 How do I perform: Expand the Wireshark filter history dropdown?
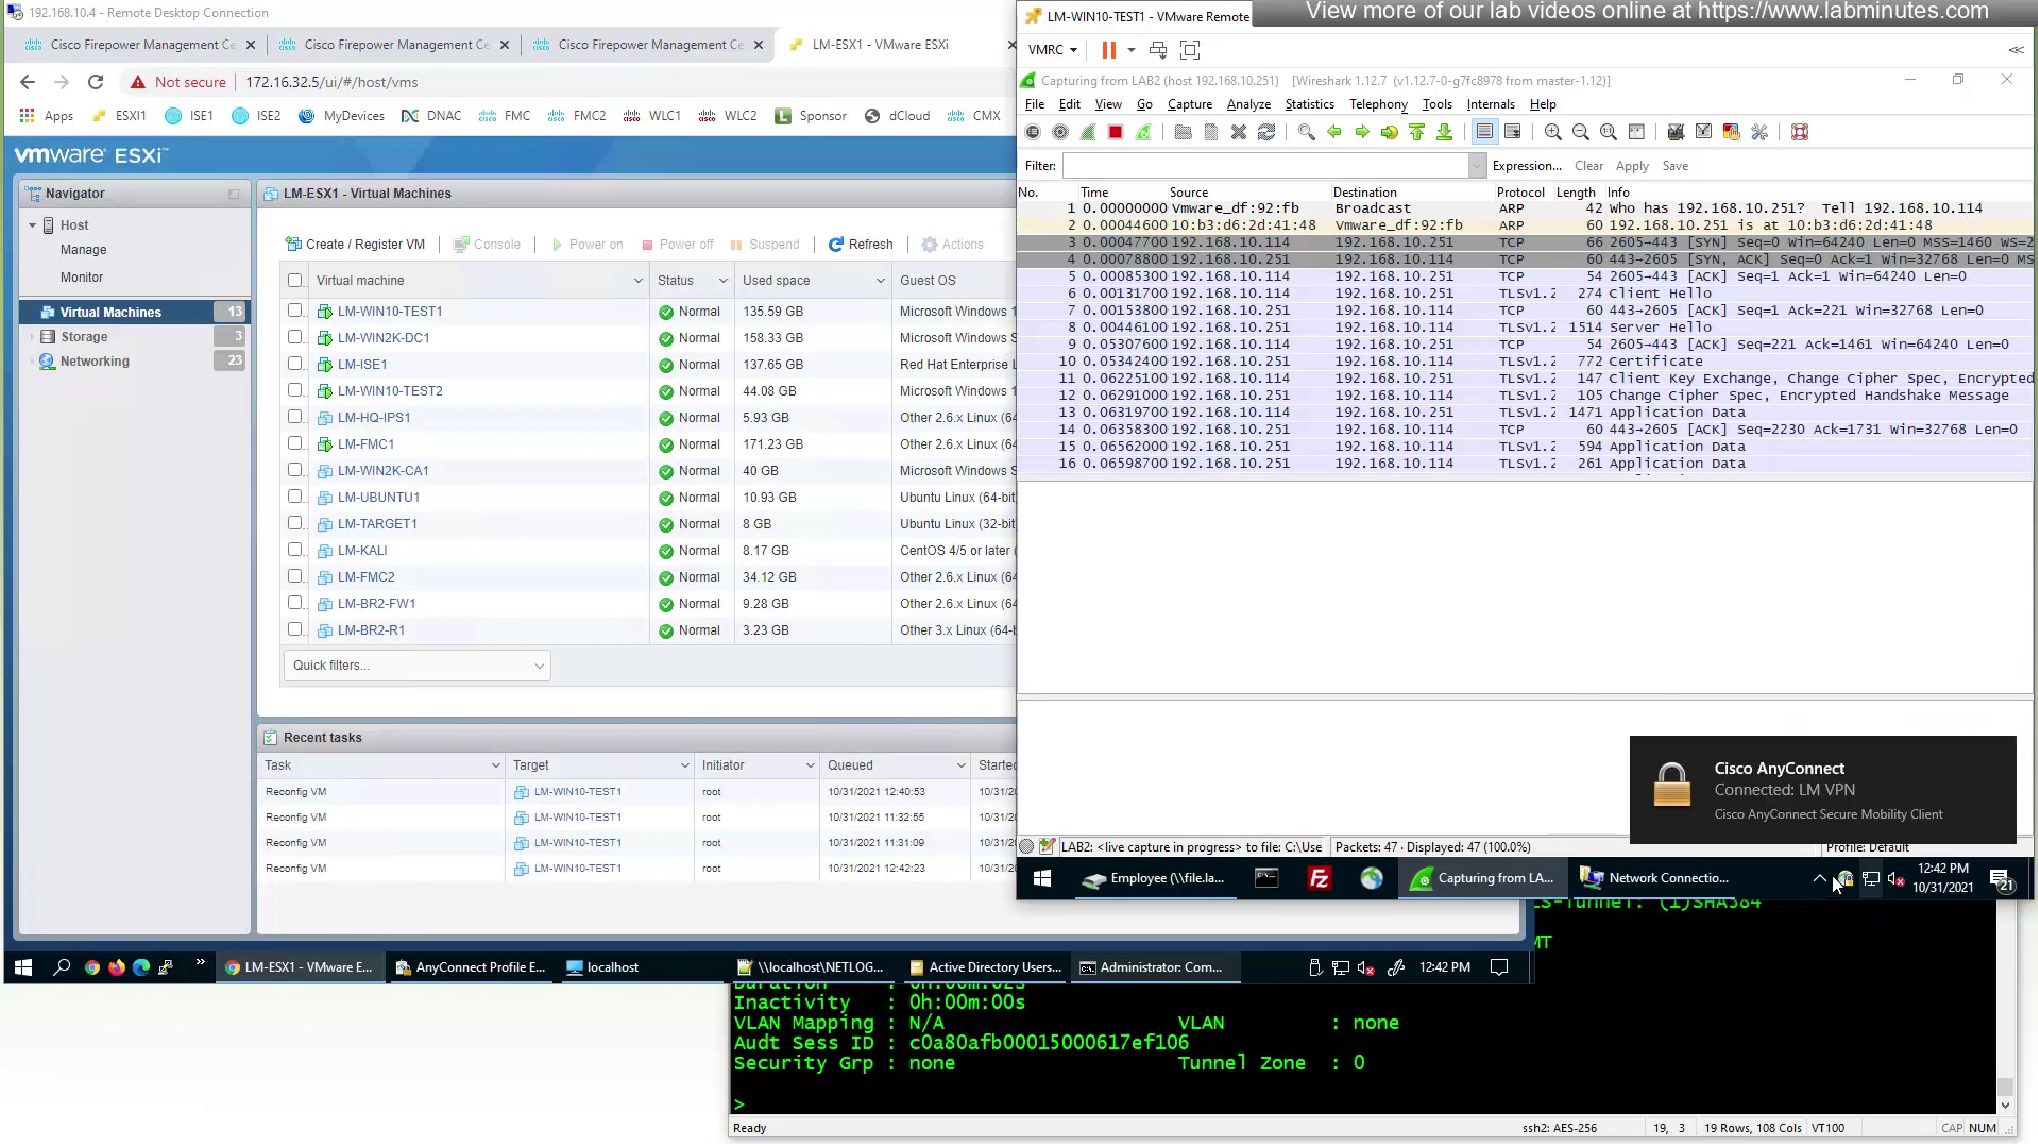click(1476, 166)
